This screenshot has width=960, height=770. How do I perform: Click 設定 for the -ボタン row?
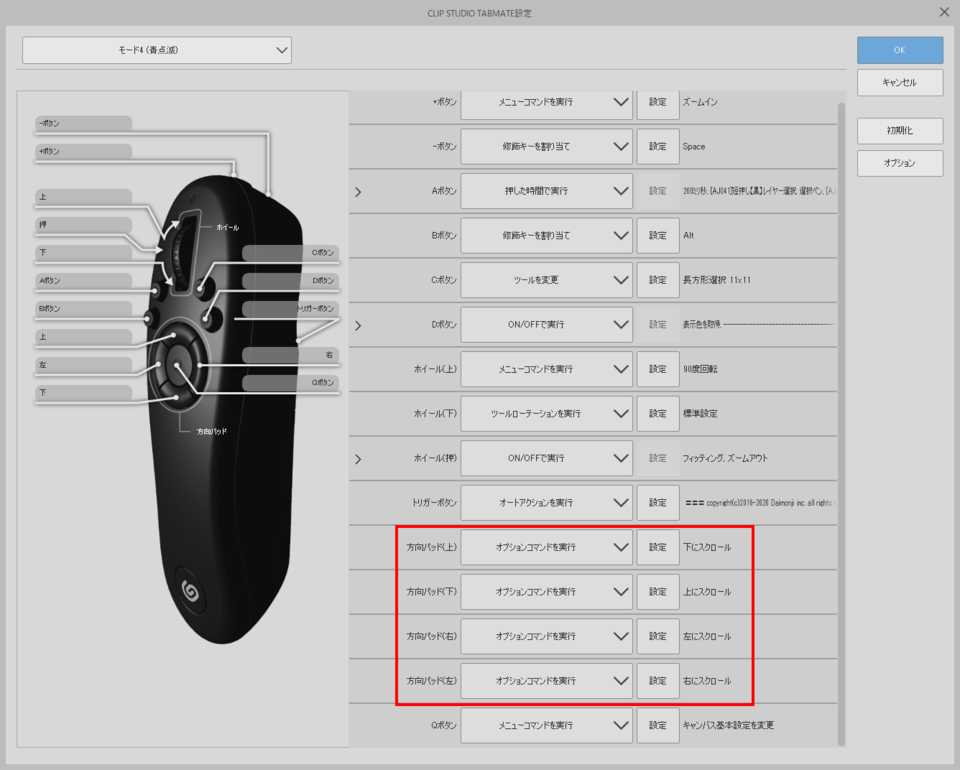pyautogui.click(x=657, y=147)
